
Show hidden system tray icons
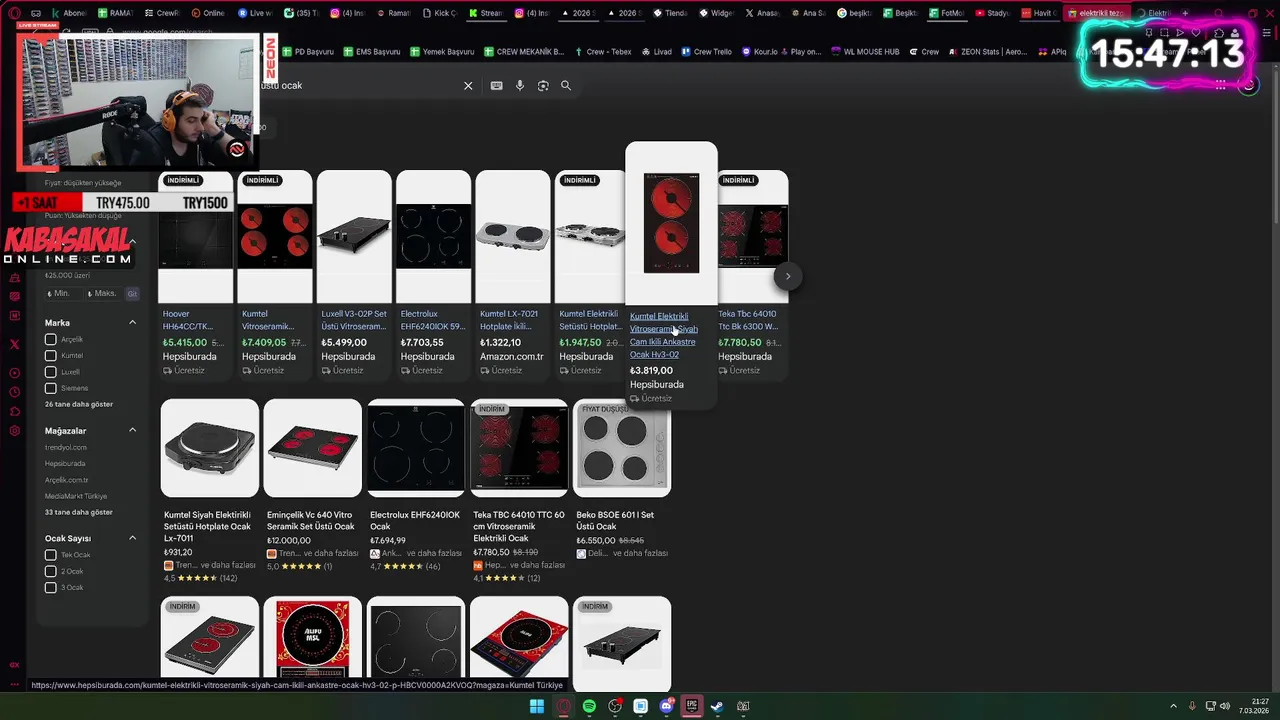pyautogui.click(x=1173, y=706)
